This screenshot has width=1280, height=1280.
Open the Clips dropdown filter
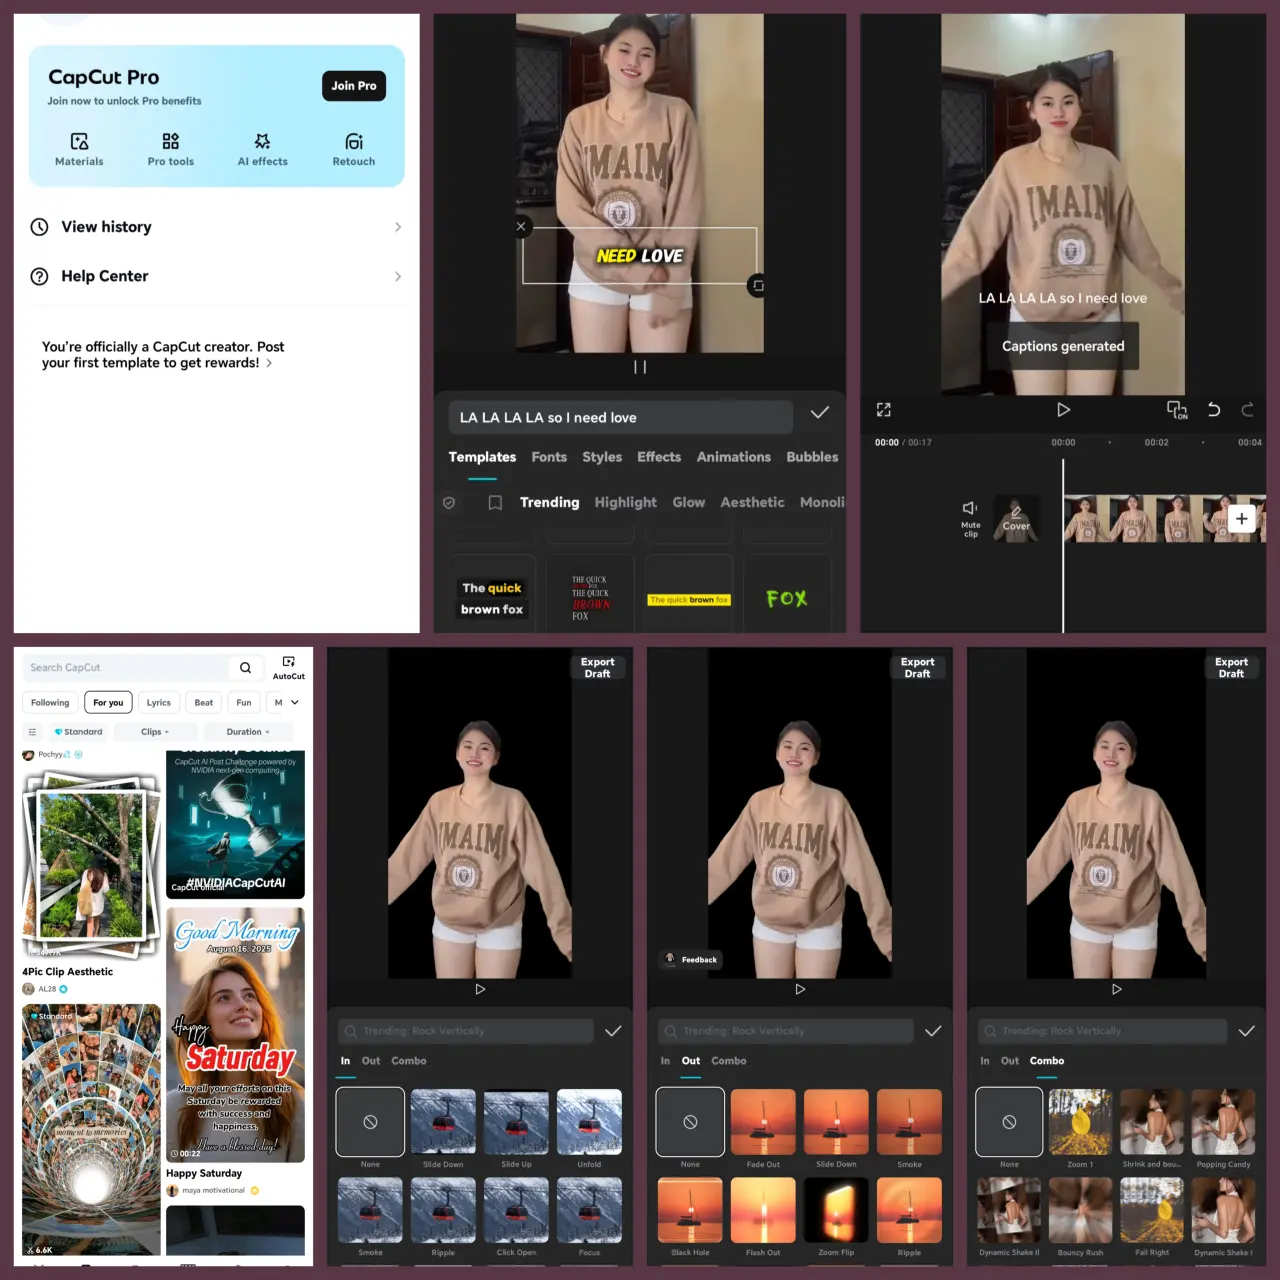155,732
